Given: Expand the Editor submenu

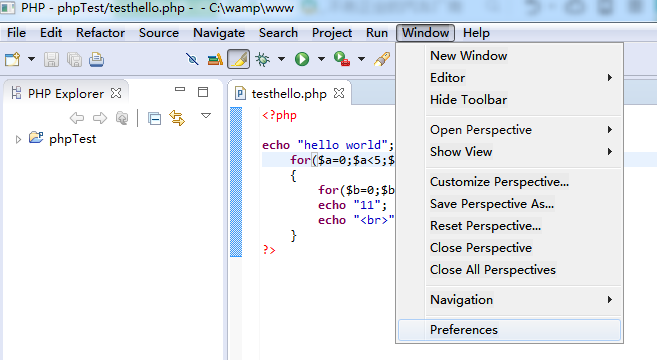Looking at the screenshot, I should 510,78.
